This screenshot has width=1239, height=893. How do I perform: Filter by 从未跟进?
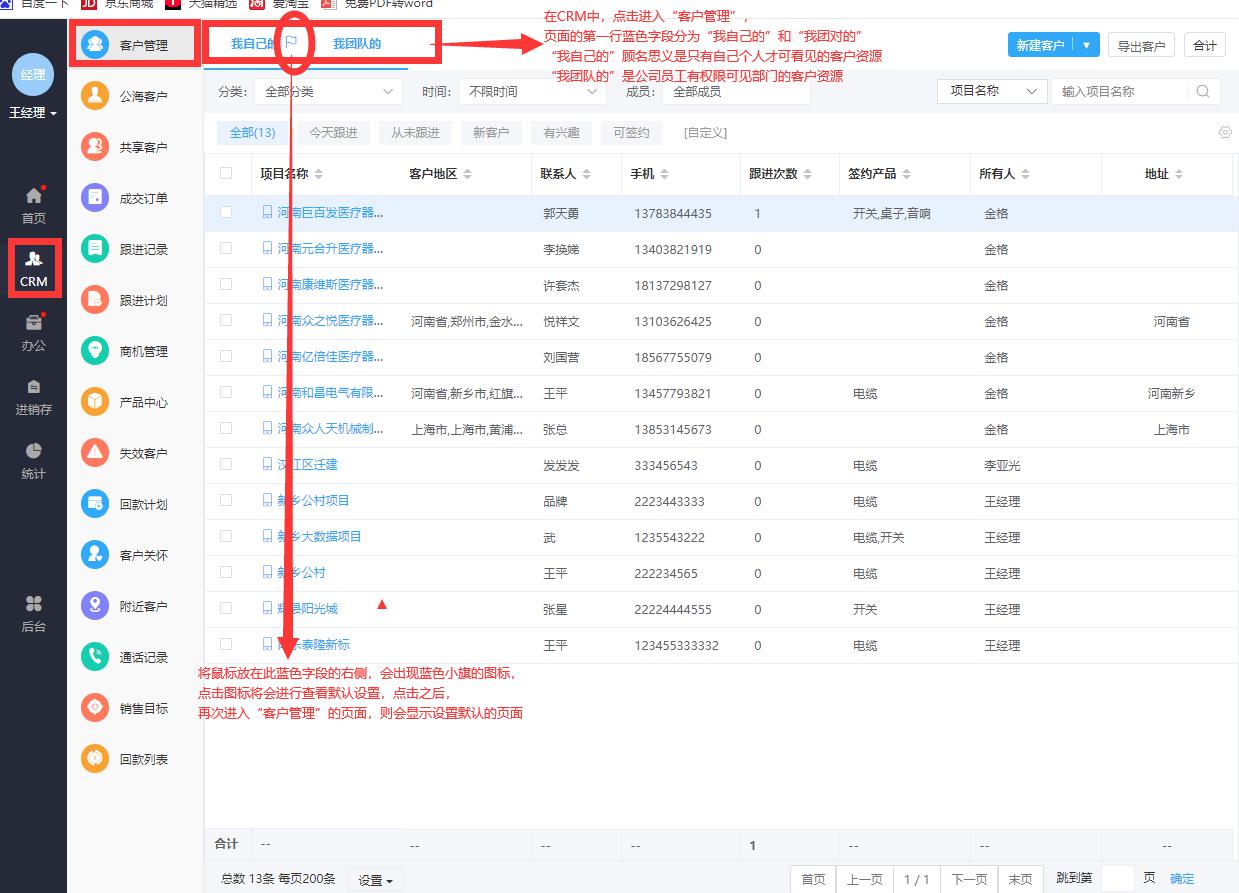click(x=415, y=132)
